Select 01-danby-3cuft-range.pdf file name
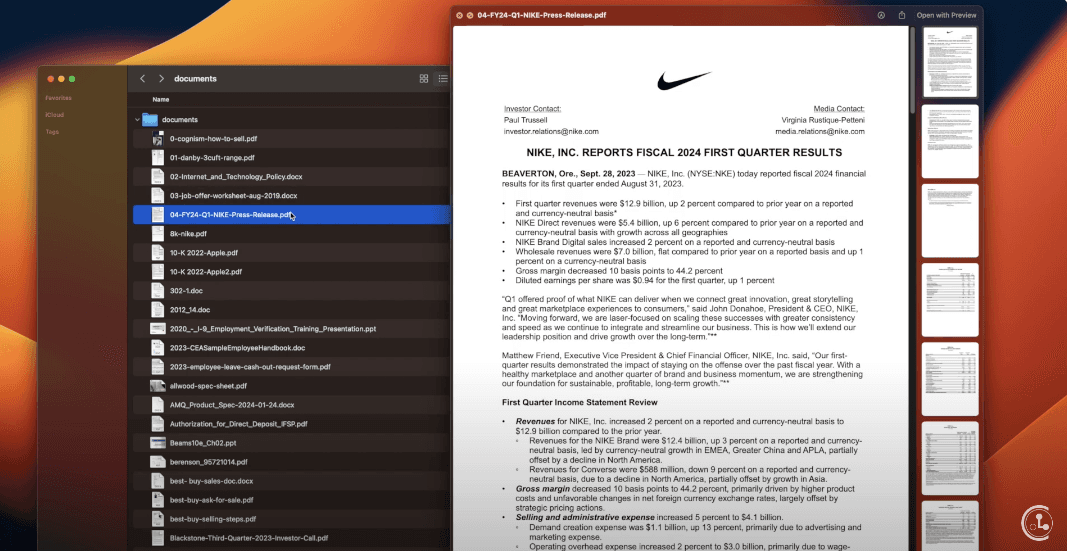Image resolution: width=1067 pixels, height=551 pixels. 212,158
